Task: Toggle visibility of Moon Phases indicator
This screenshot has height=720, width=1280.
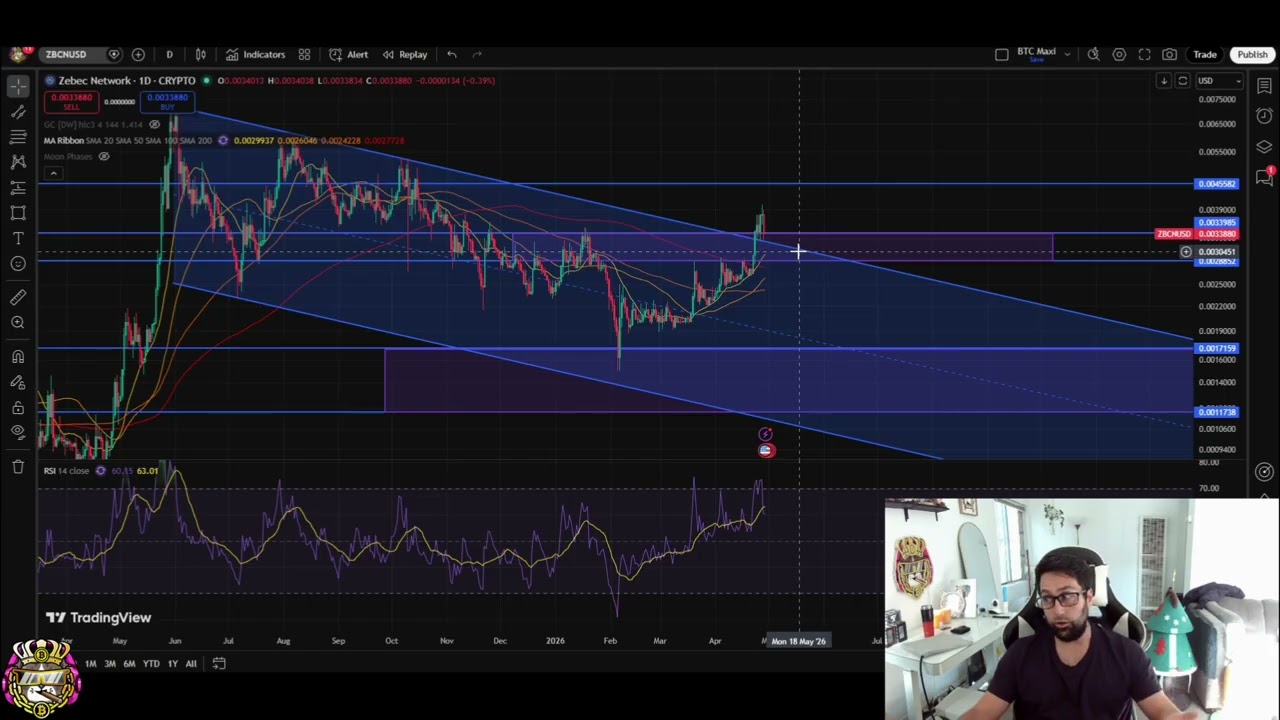Action: (103, 156)
